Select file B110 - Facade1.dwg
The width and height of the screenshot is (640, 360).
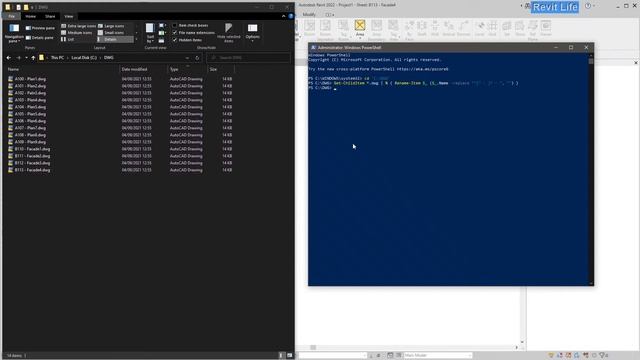[x=32, y=149]
